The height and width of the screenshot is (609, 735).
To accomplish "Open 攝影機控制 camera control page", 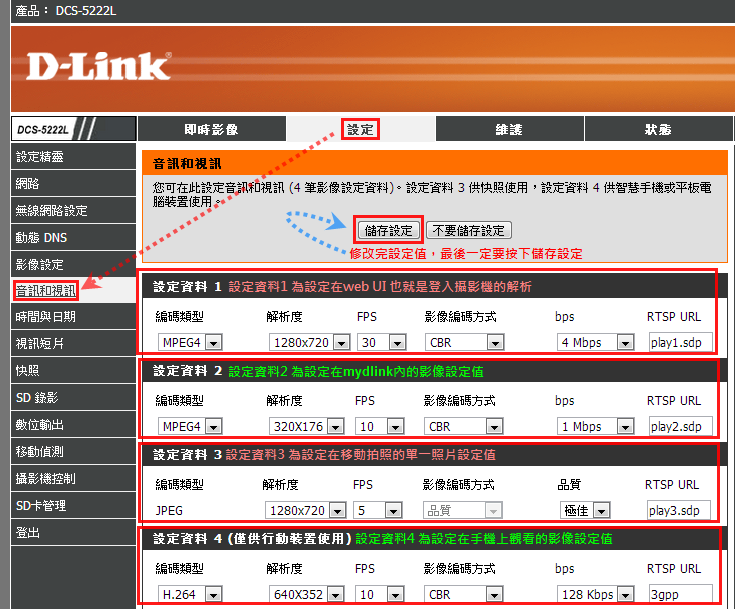I will [x=74, y=479].
